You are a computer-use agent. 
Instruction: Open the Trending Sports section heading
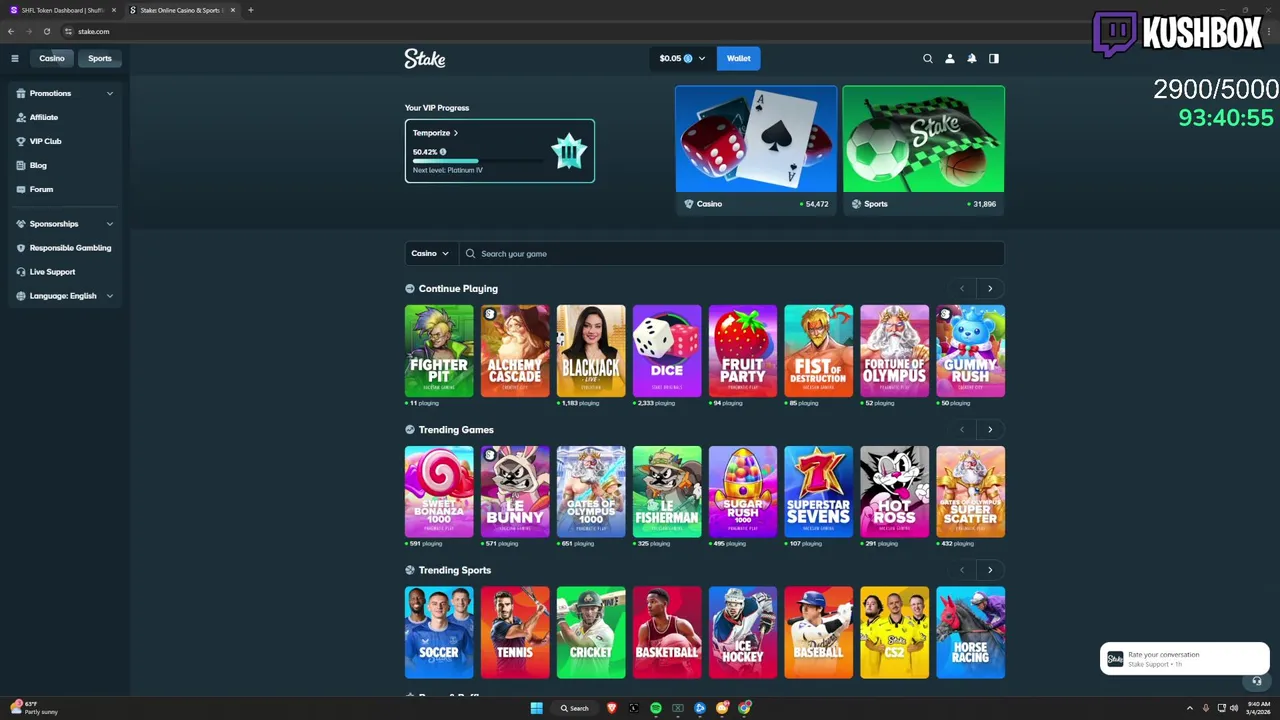(455, 570)
